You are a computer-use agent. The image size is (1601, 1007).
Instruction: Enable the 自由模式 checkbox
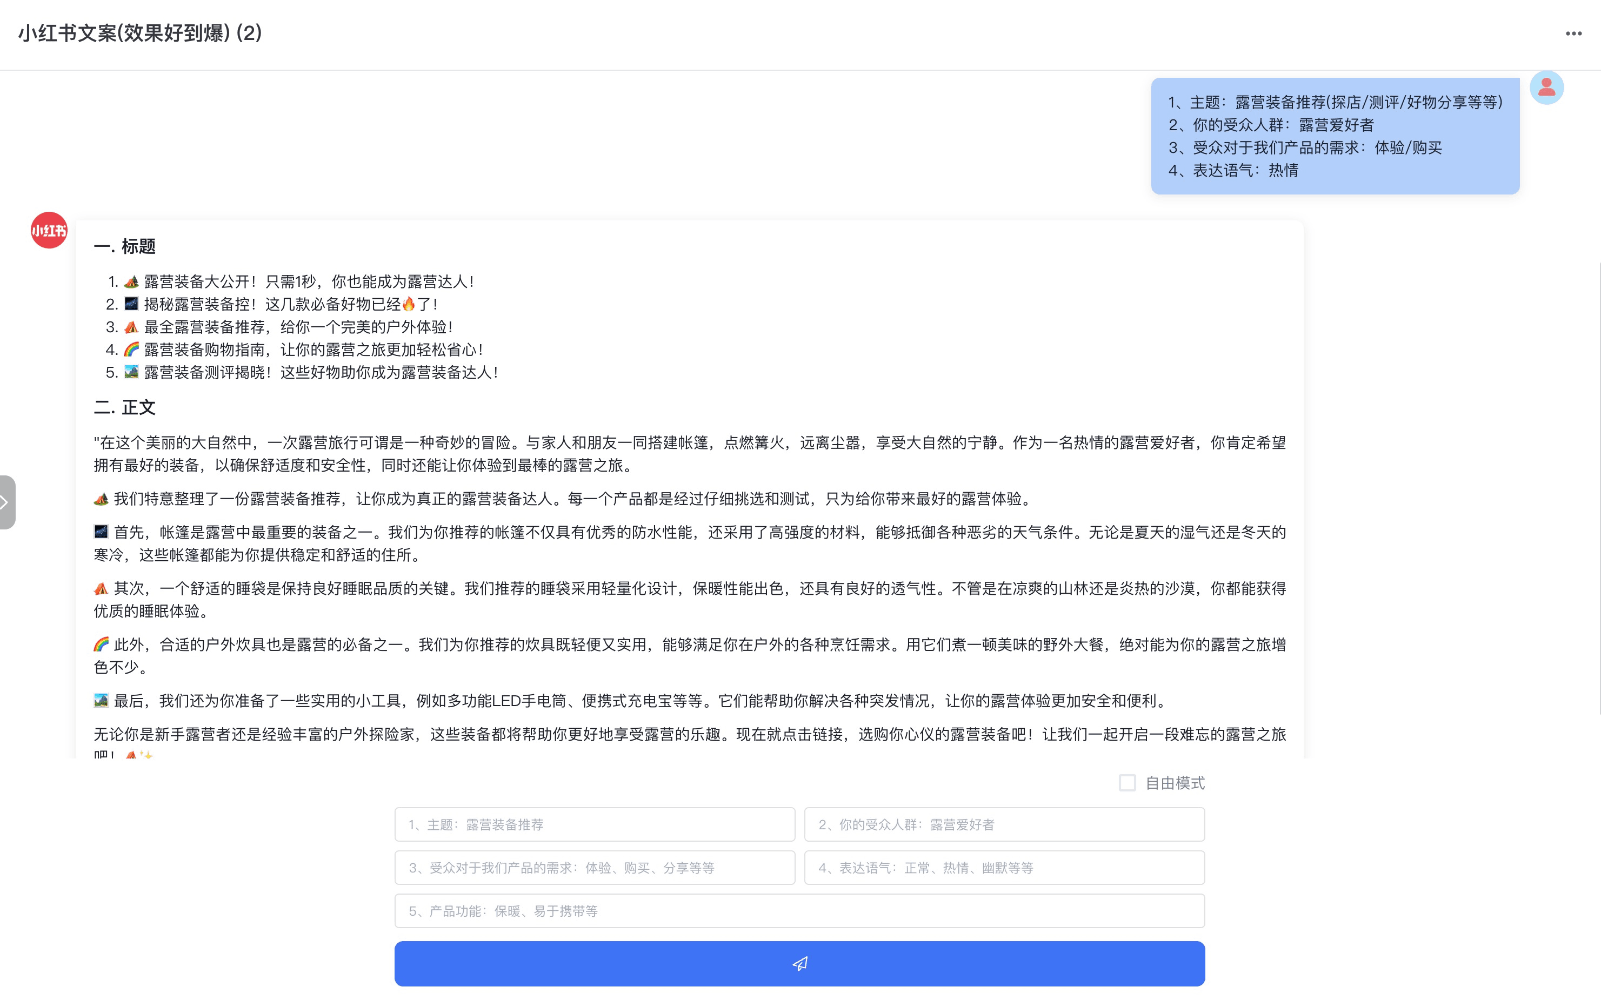(x=1128, y=783)
